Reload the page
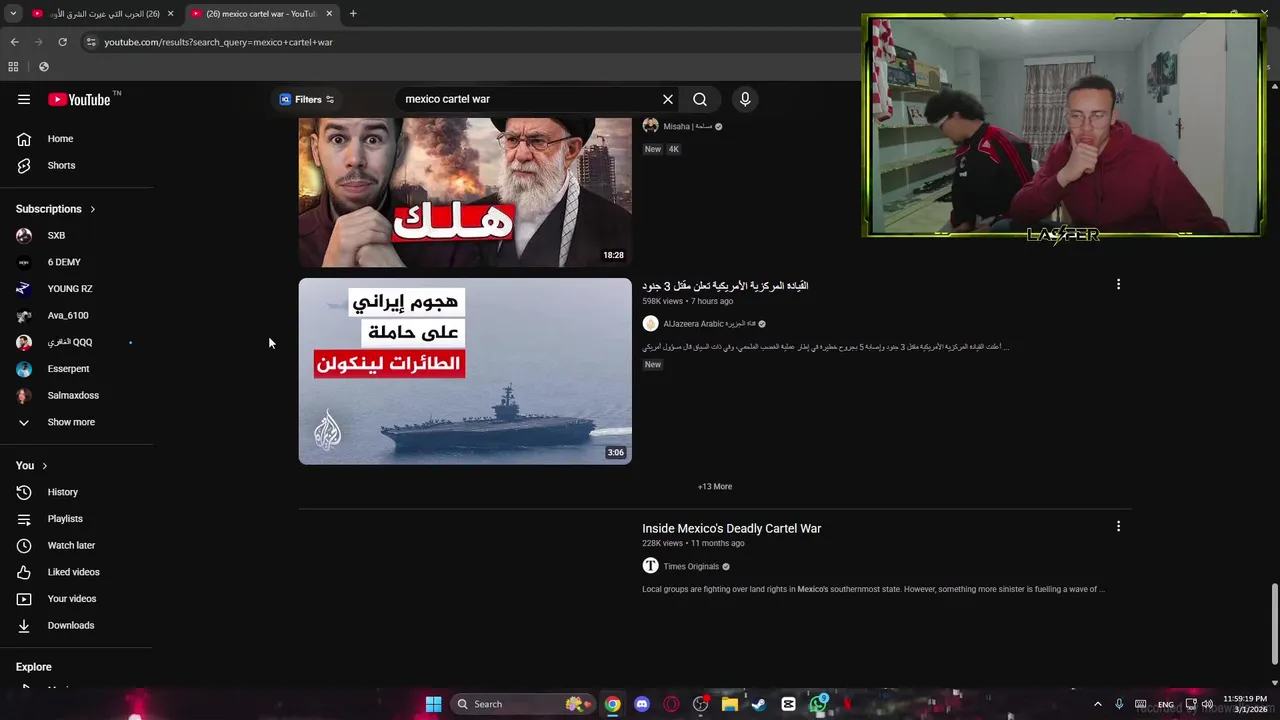The width and height of the screenshot is (1280, 720). click(x=62, y=42)
